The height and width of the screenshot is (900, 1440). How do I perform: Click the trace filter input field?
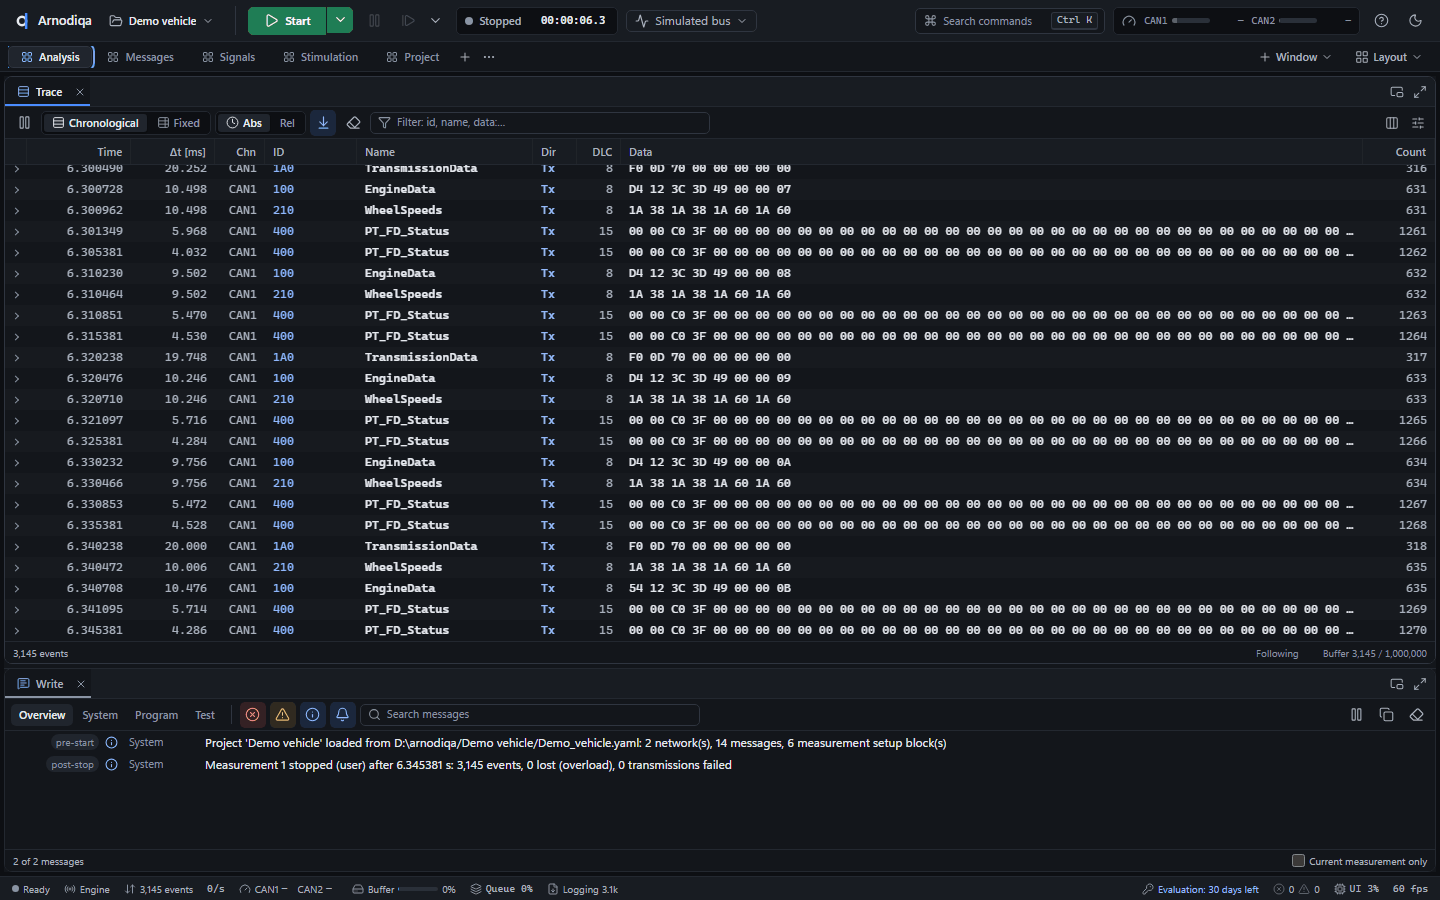click(x=540, y=123)
